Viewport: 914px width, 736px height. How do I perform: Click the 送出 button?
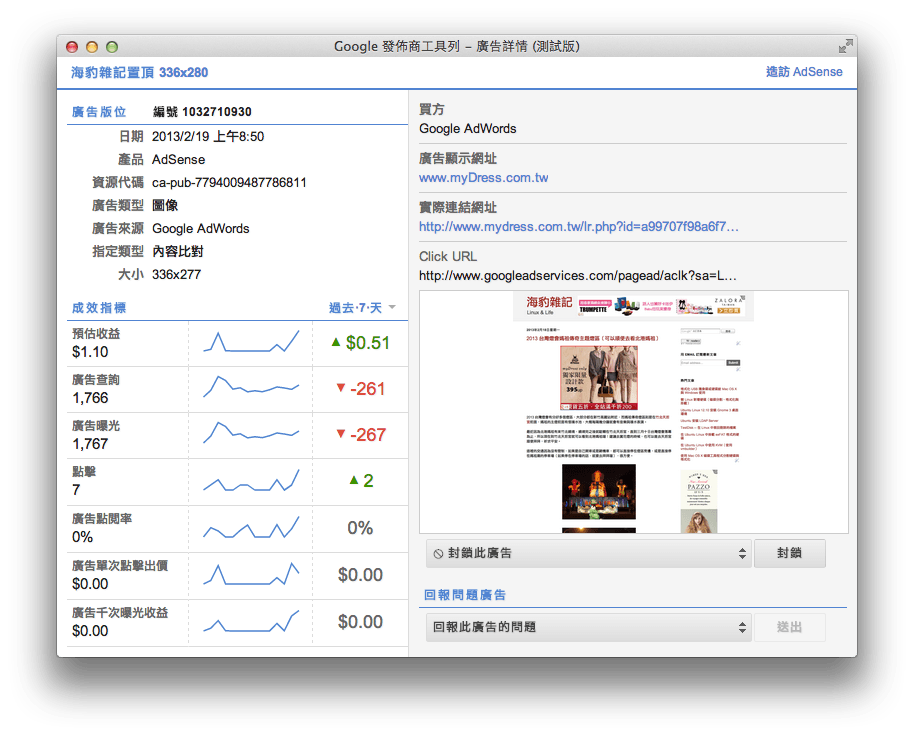(789, 627)
